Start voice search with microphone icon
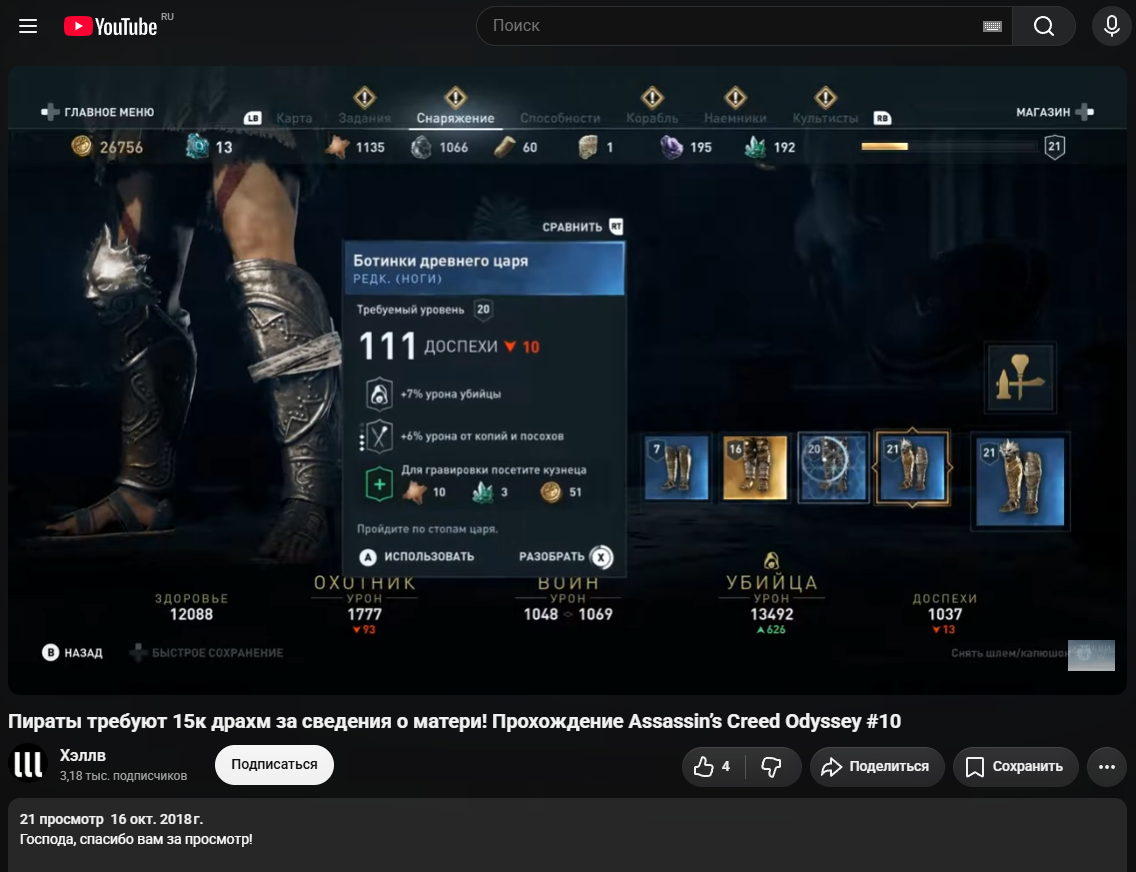Screen dimensions: 1136x872 point(1111,26)
